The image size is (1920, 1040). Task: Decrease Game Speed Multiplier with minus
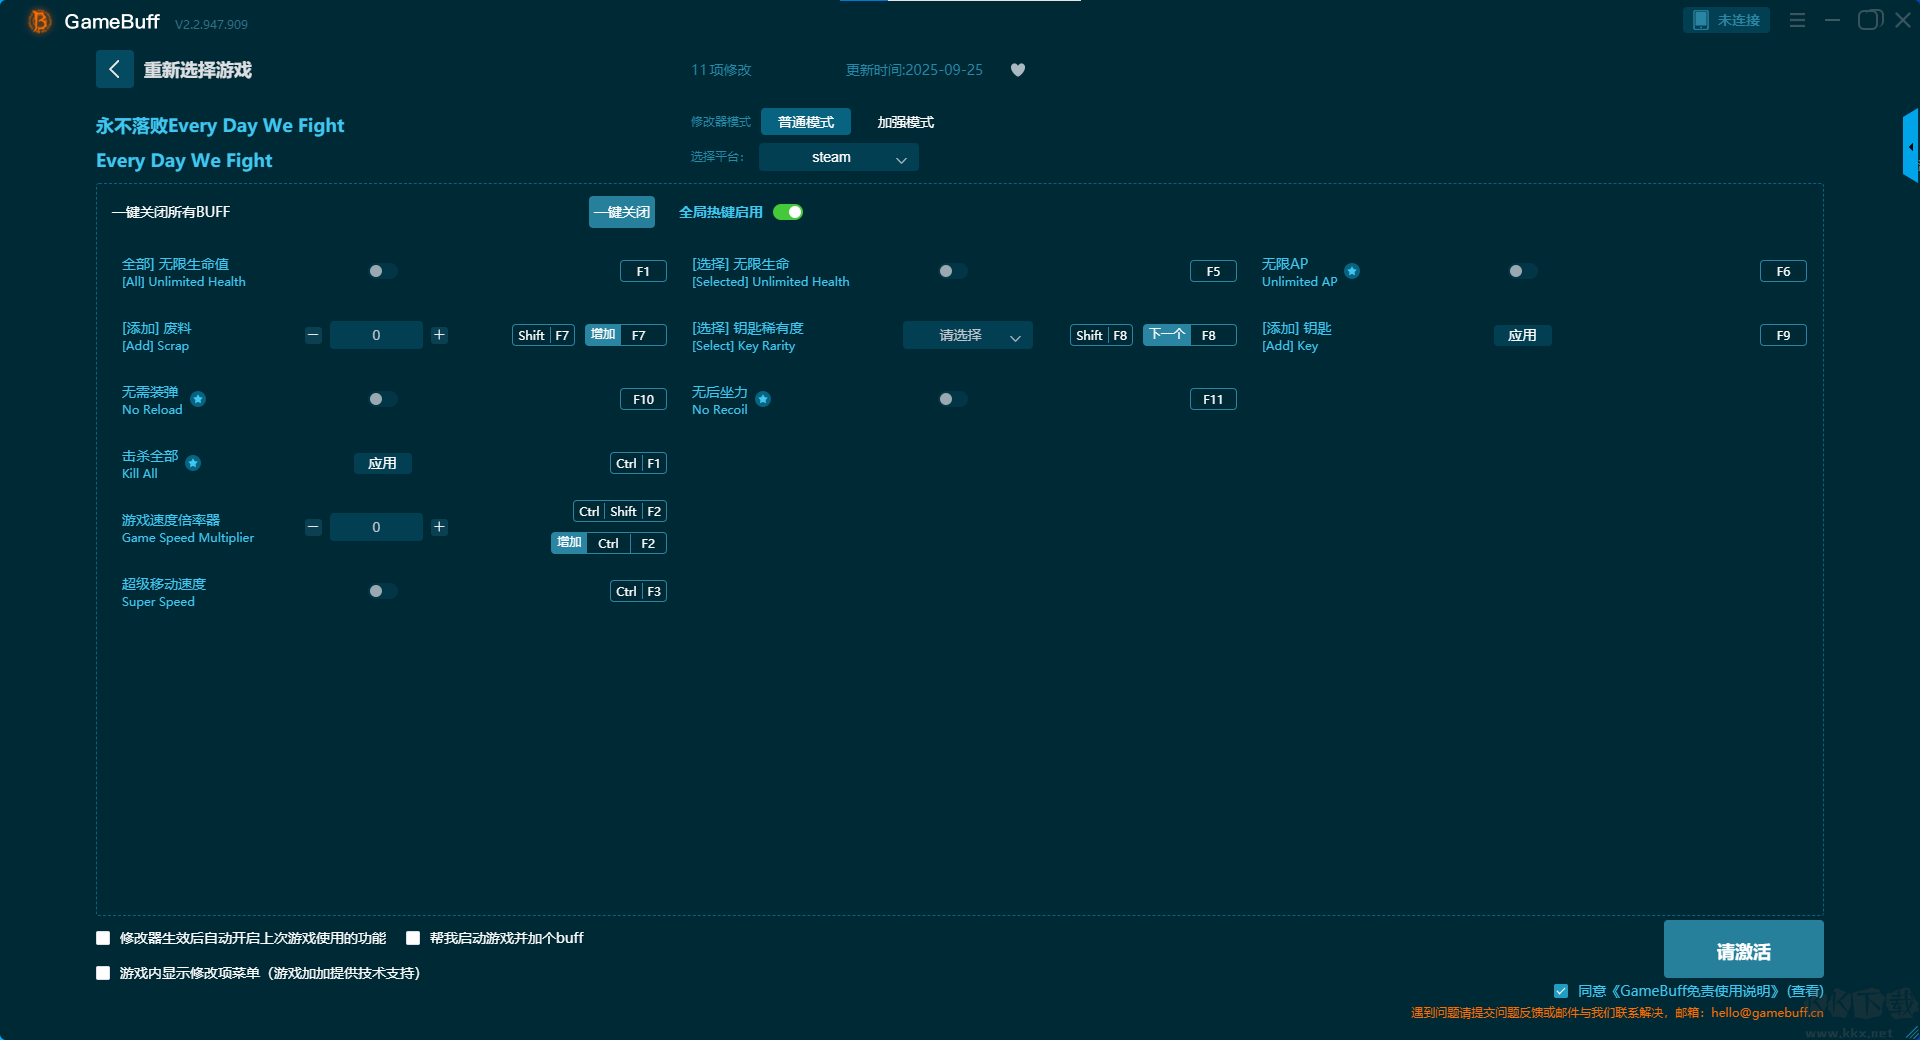pyautogui.click(x=313, y=527)
